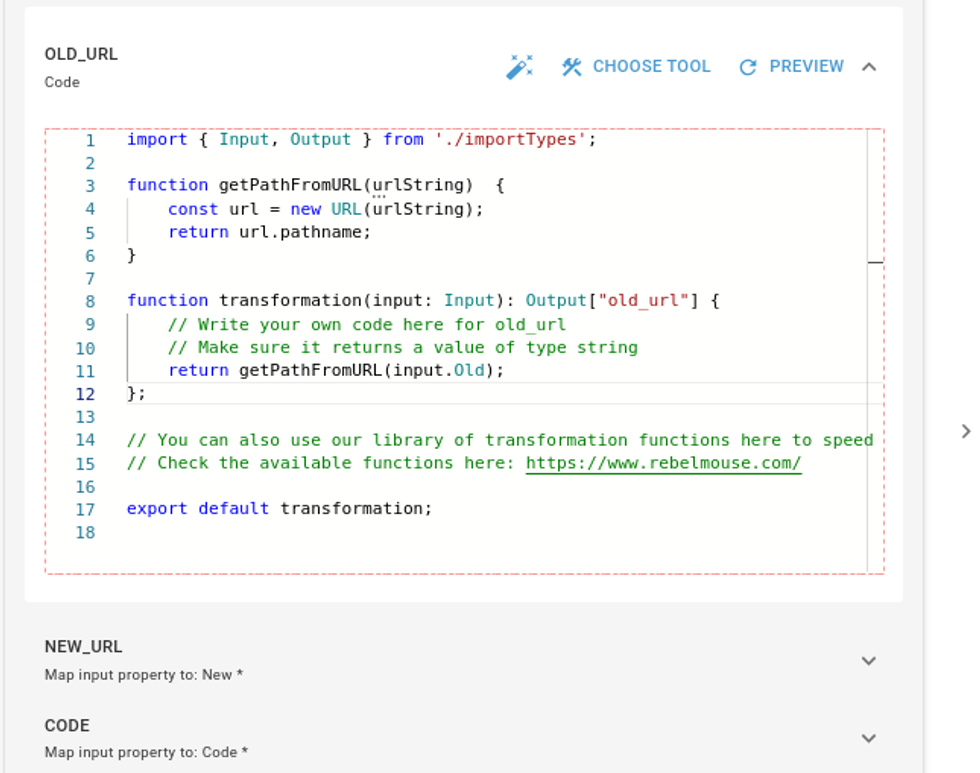Click the NEW_URL section title
980x773 pixels.
click(83, 647)
